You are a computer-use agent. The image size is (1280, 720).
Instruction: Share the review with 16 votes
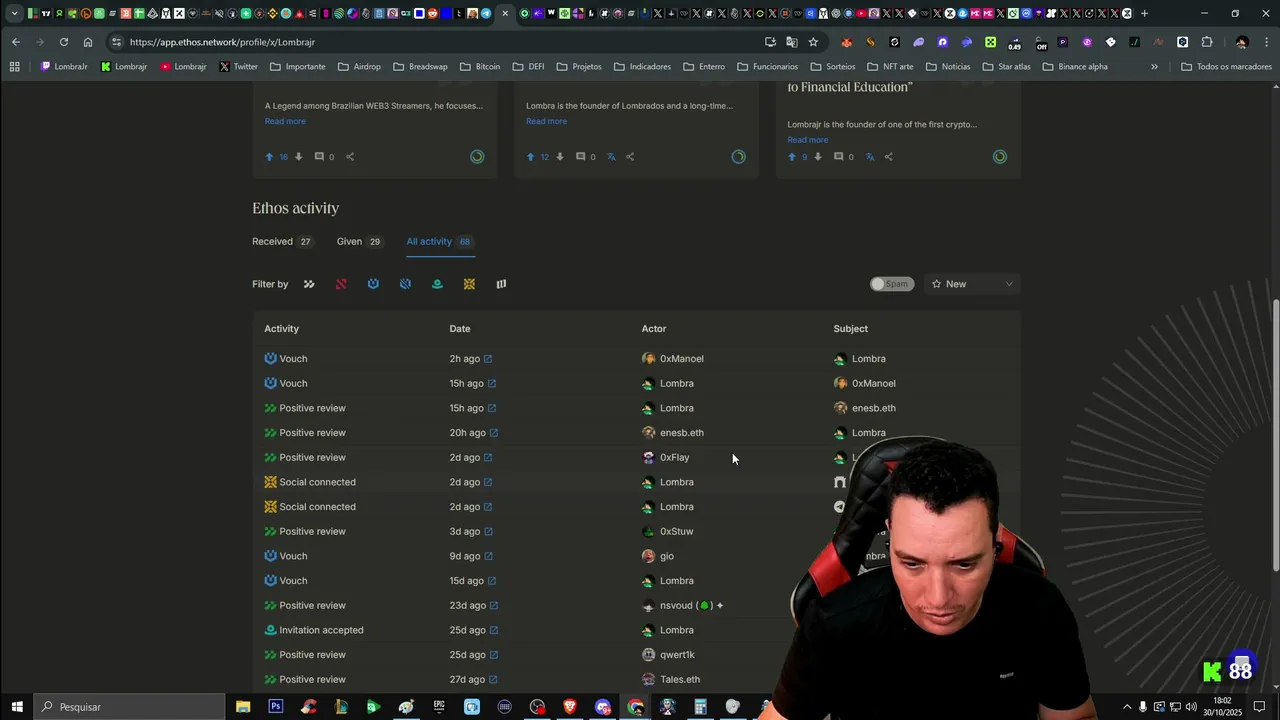pyautogui.click(x=350, y=157)
